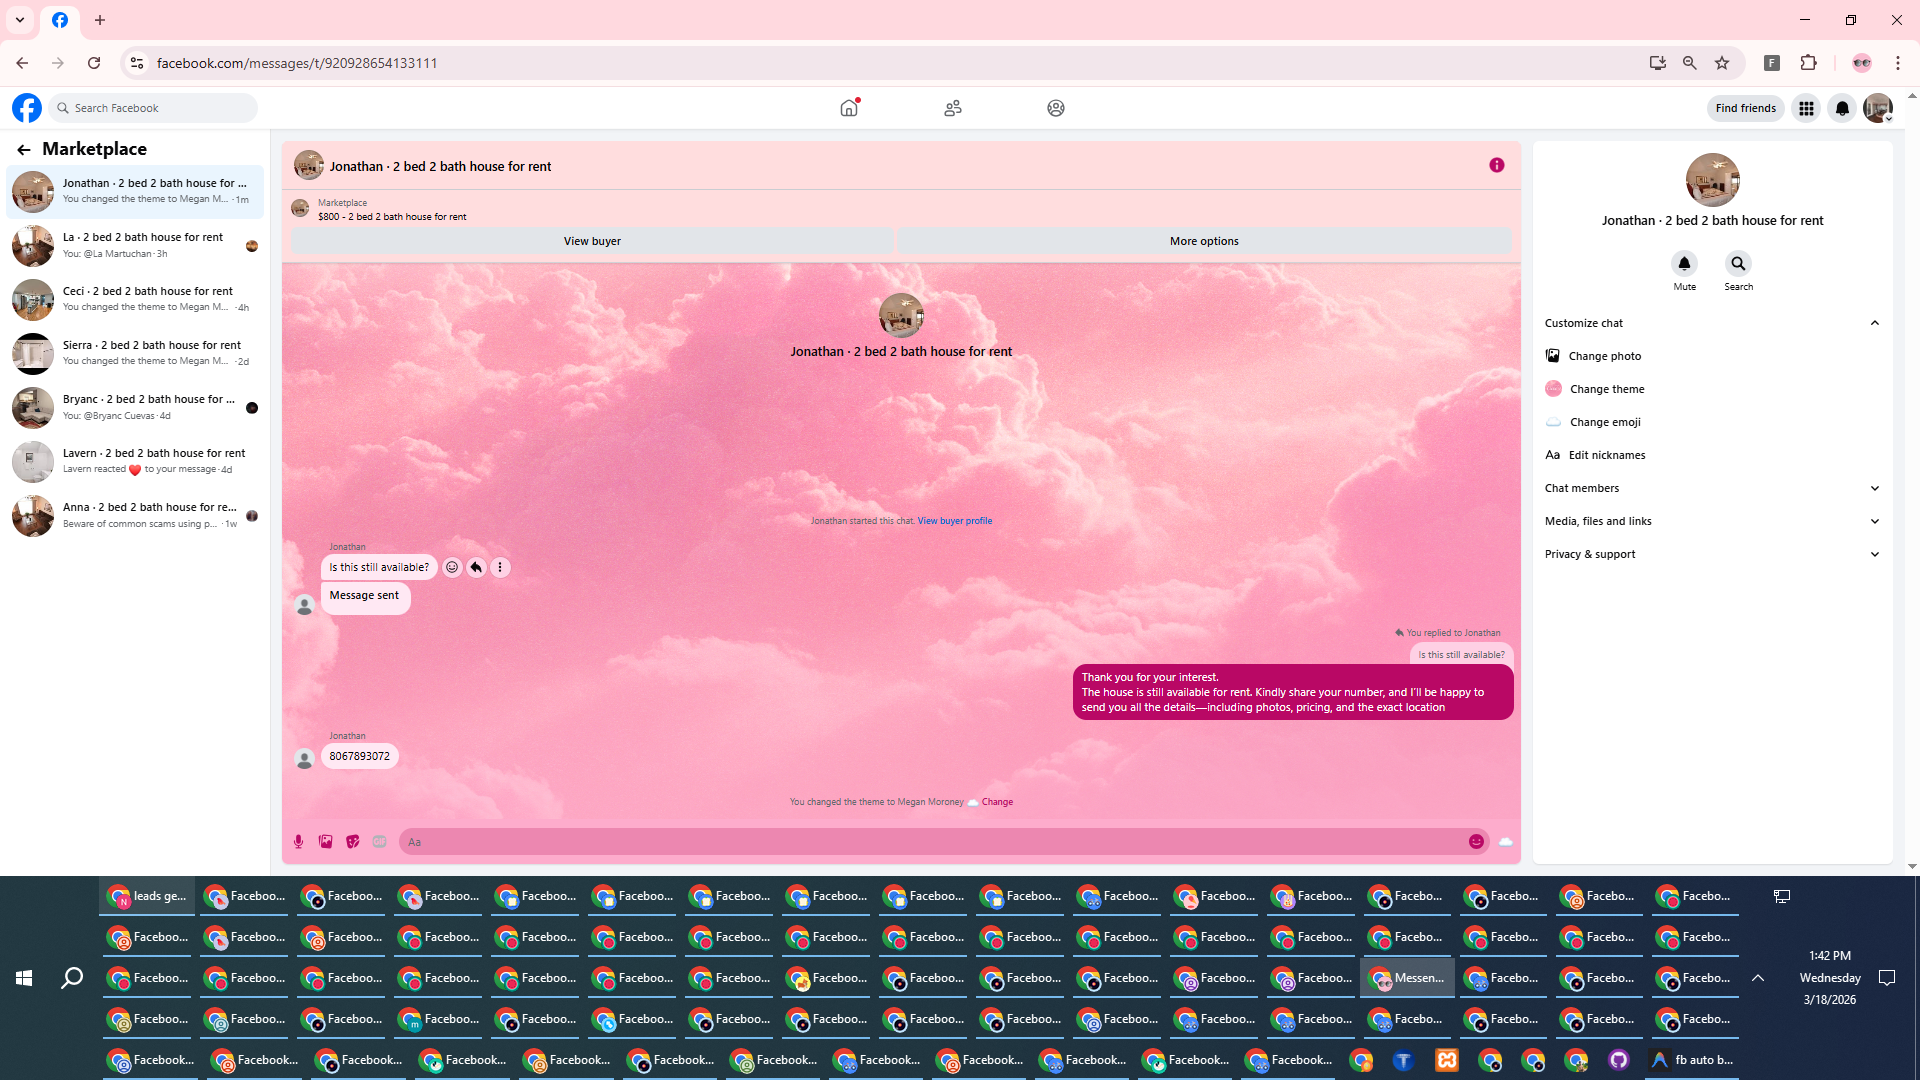
Task: Open the GIF picker icon
Action: pos(379,842)
